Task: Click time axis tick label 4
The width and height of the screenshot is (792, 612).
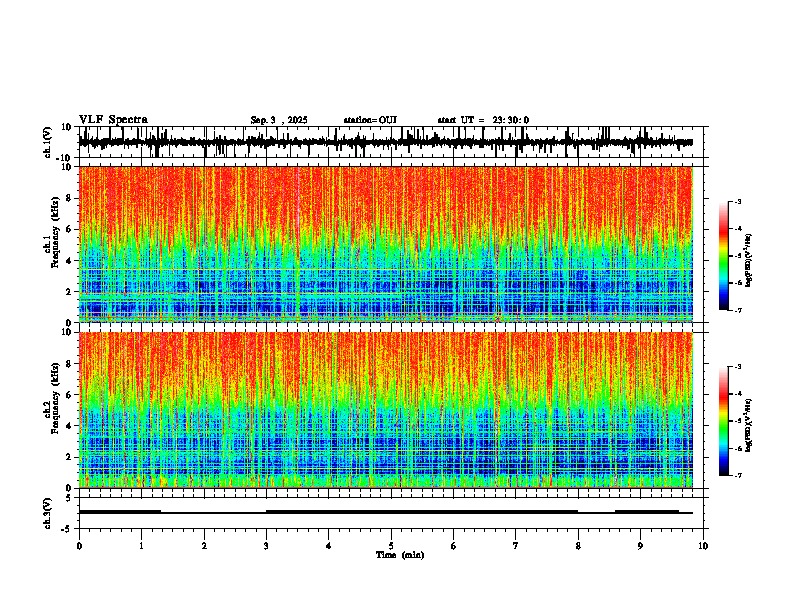Action: coord(328,546)
